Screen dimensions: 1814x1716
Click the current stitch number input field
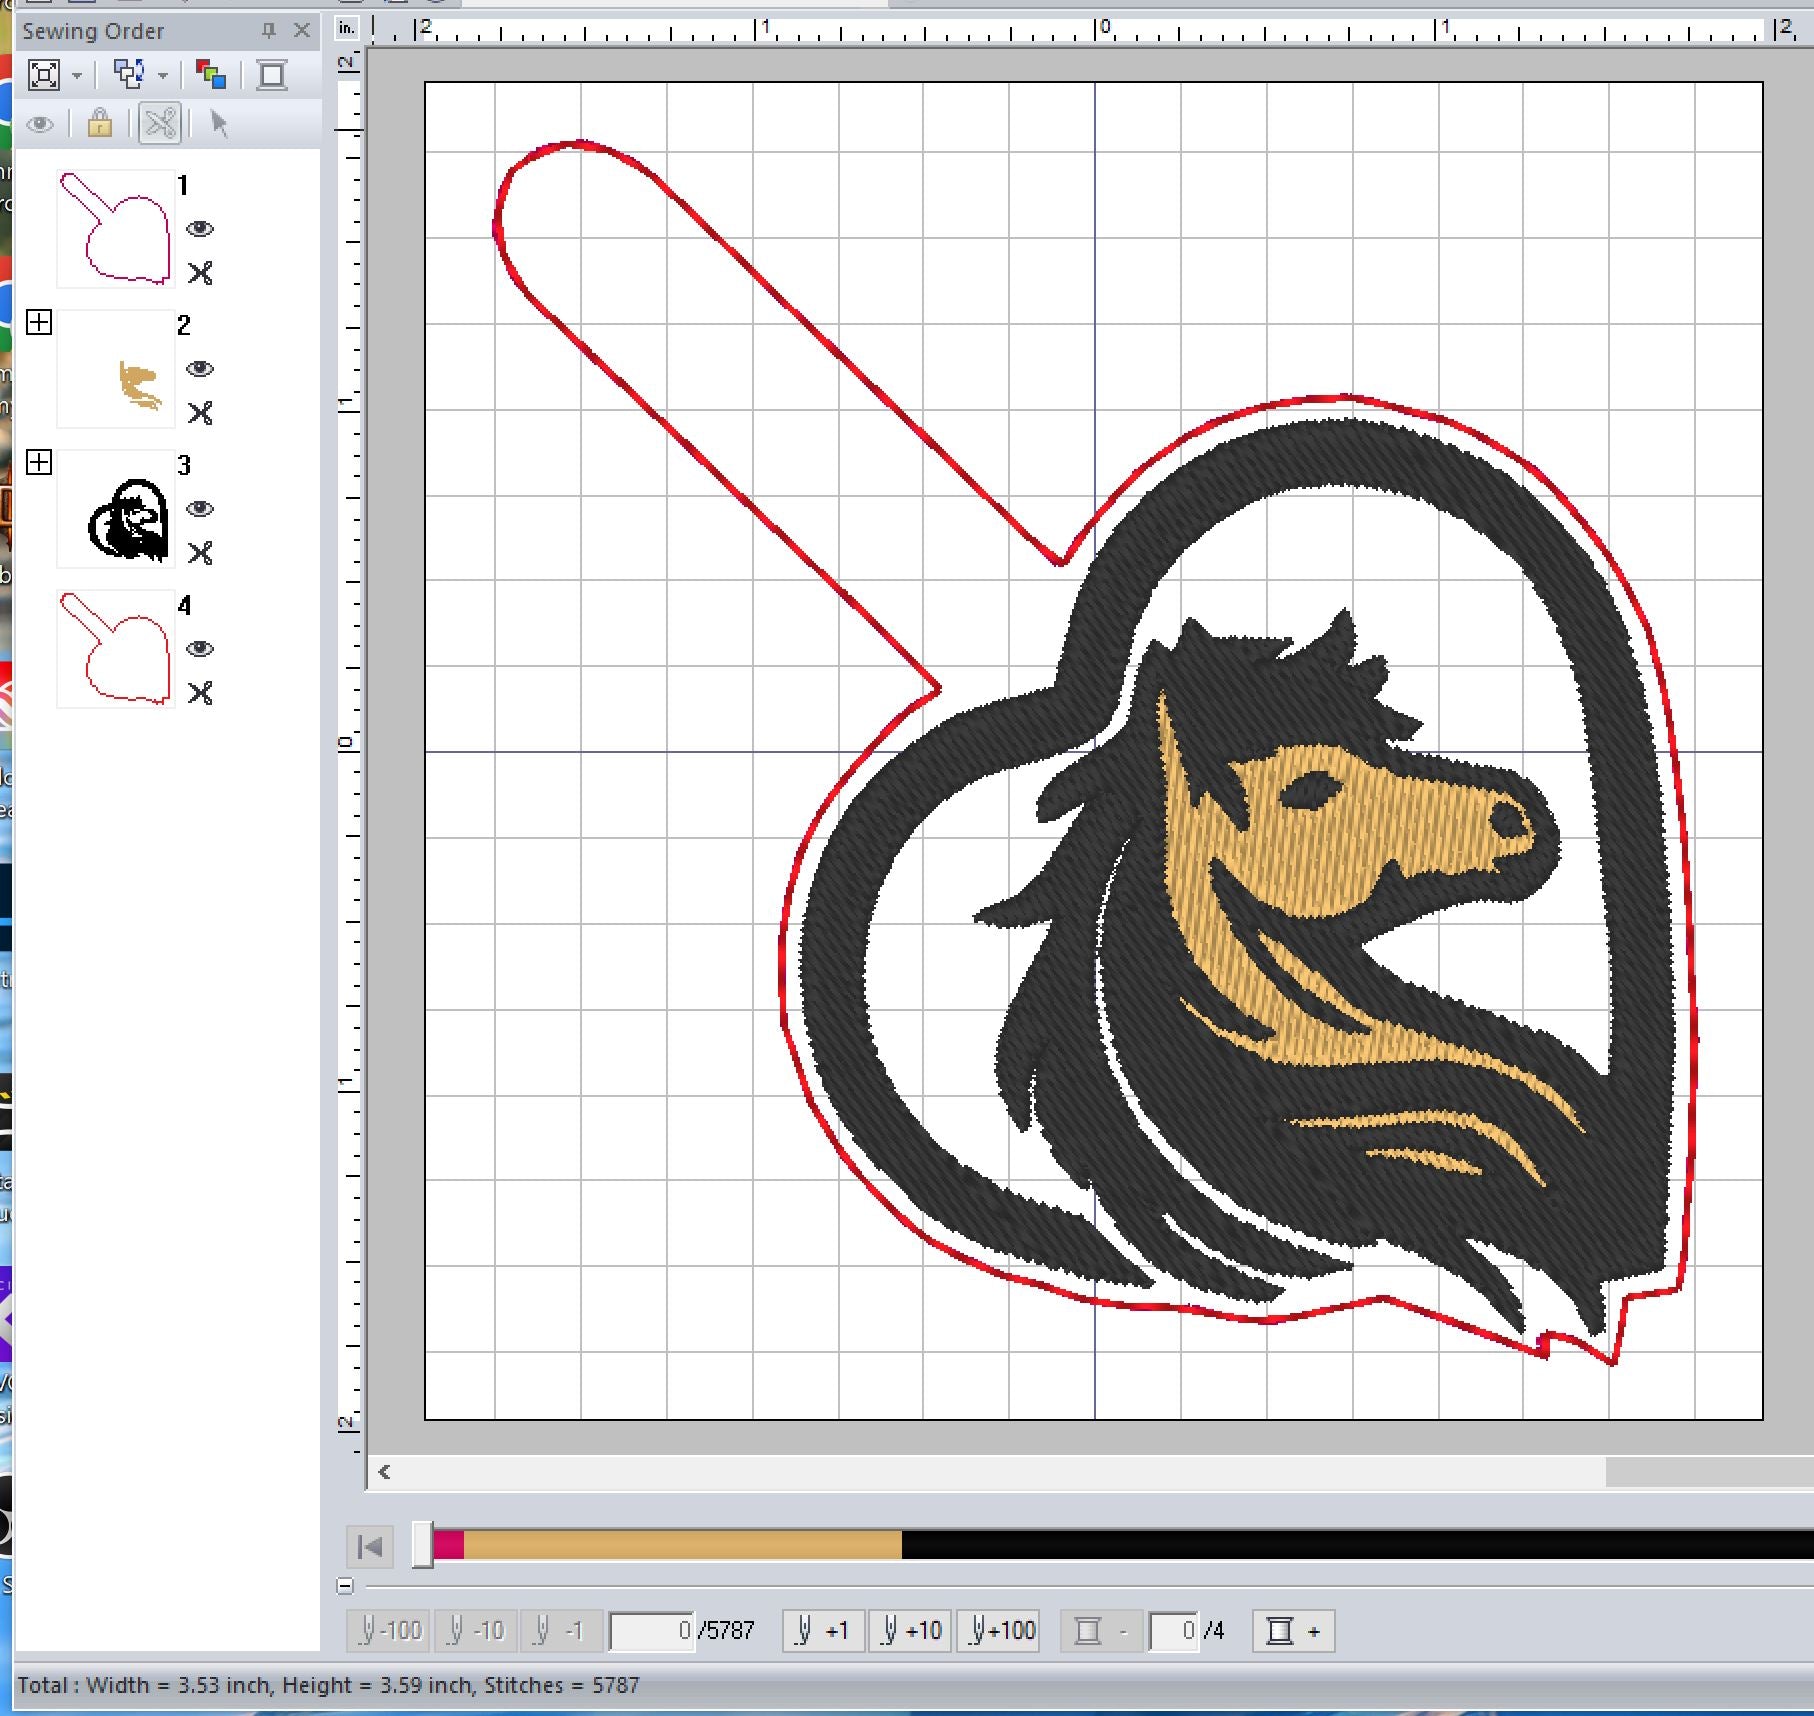pyautogui.click(x=651, y=1631)
